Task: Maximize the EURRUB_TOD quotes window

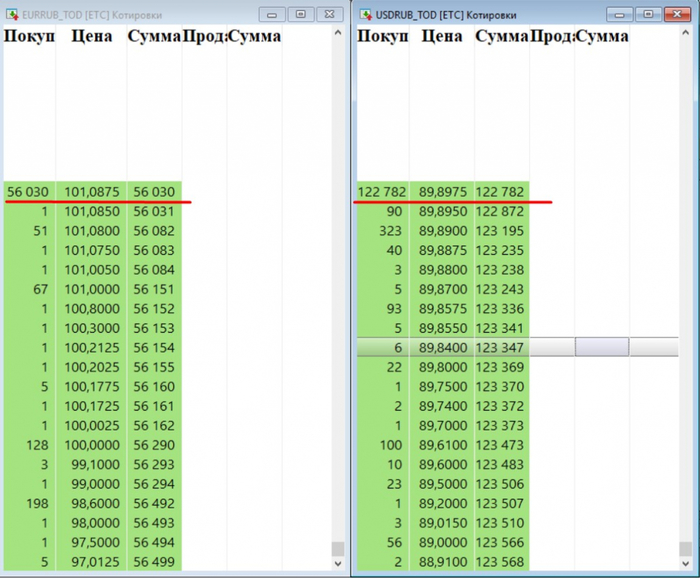Action: point(299,14)
